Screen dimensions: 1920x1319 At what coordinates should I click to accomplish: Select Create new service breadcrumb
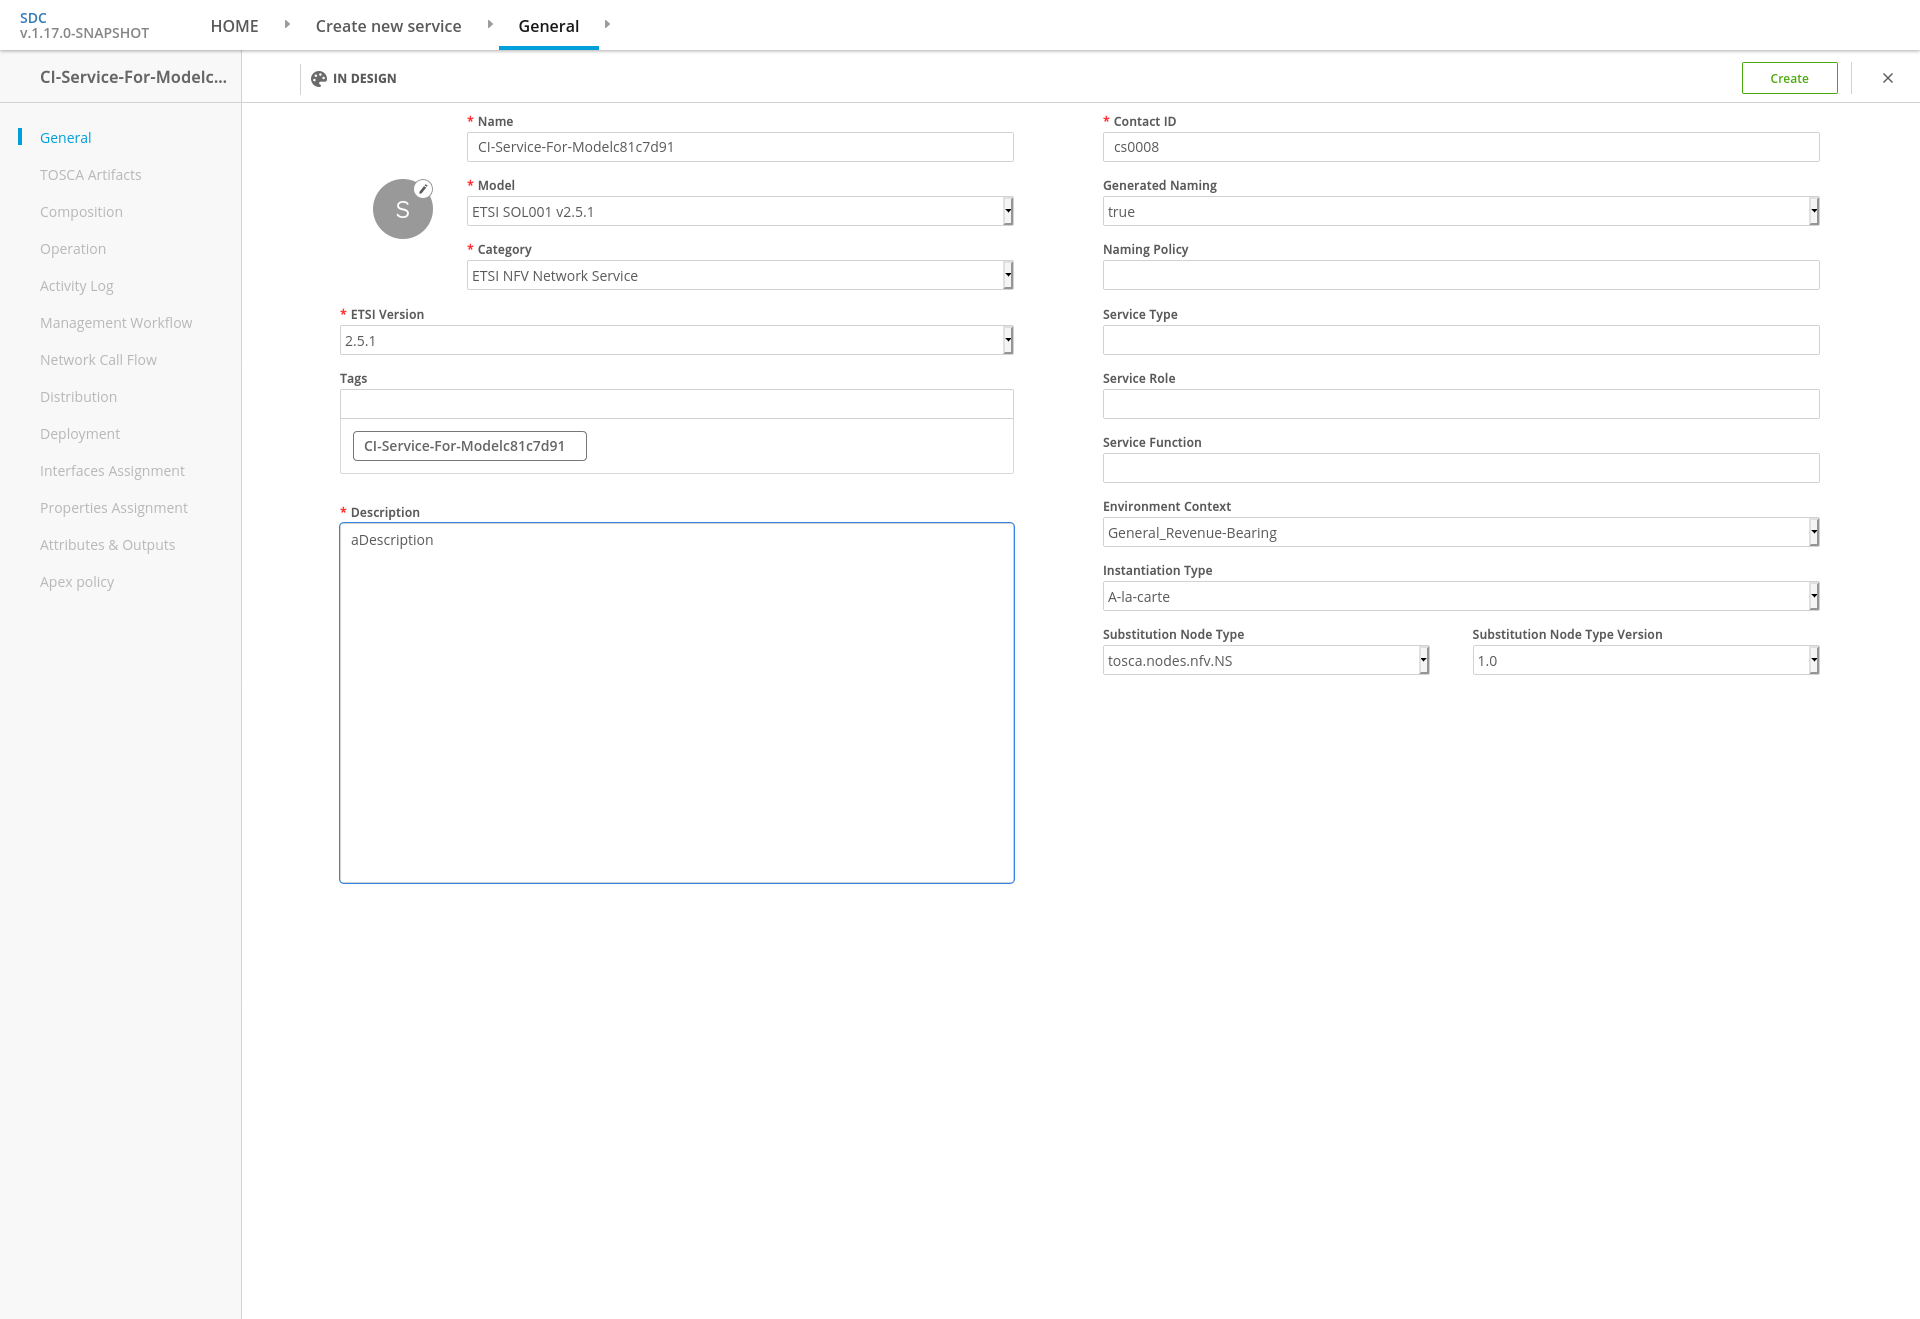pos(388,26)
